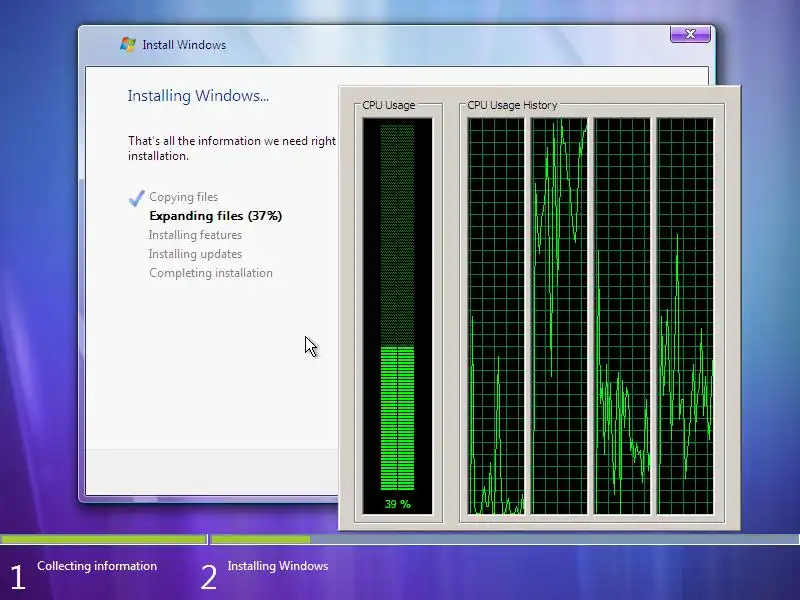Click the Collecting information progress bar segment
Viewport: 800px width, 600px height.
pos(103,539)
